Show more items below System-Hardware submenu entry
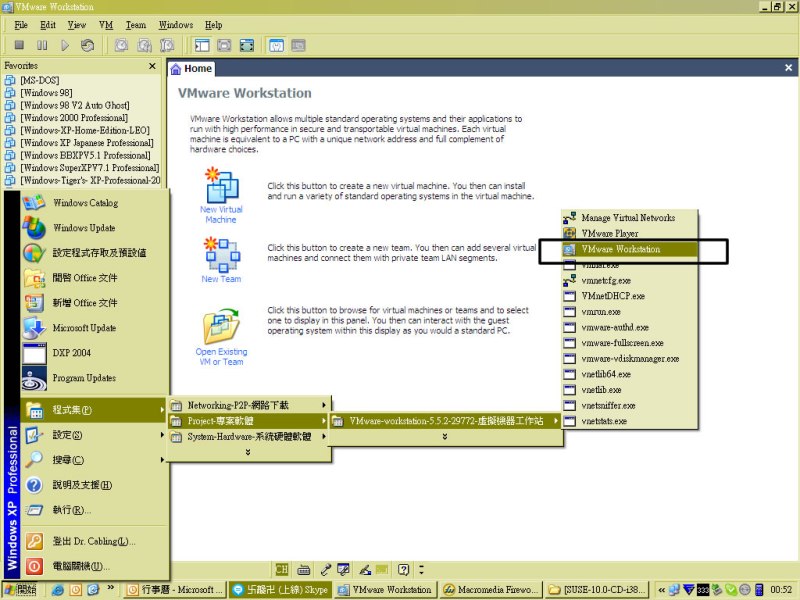 click(248, 452)
